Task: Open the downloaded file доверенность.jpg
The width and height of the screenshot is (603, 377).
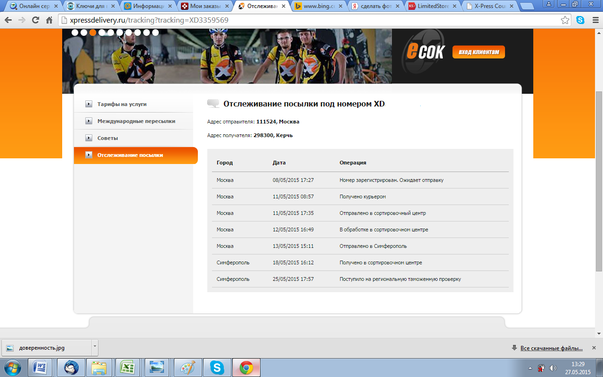Action: [x=47, y=347]
